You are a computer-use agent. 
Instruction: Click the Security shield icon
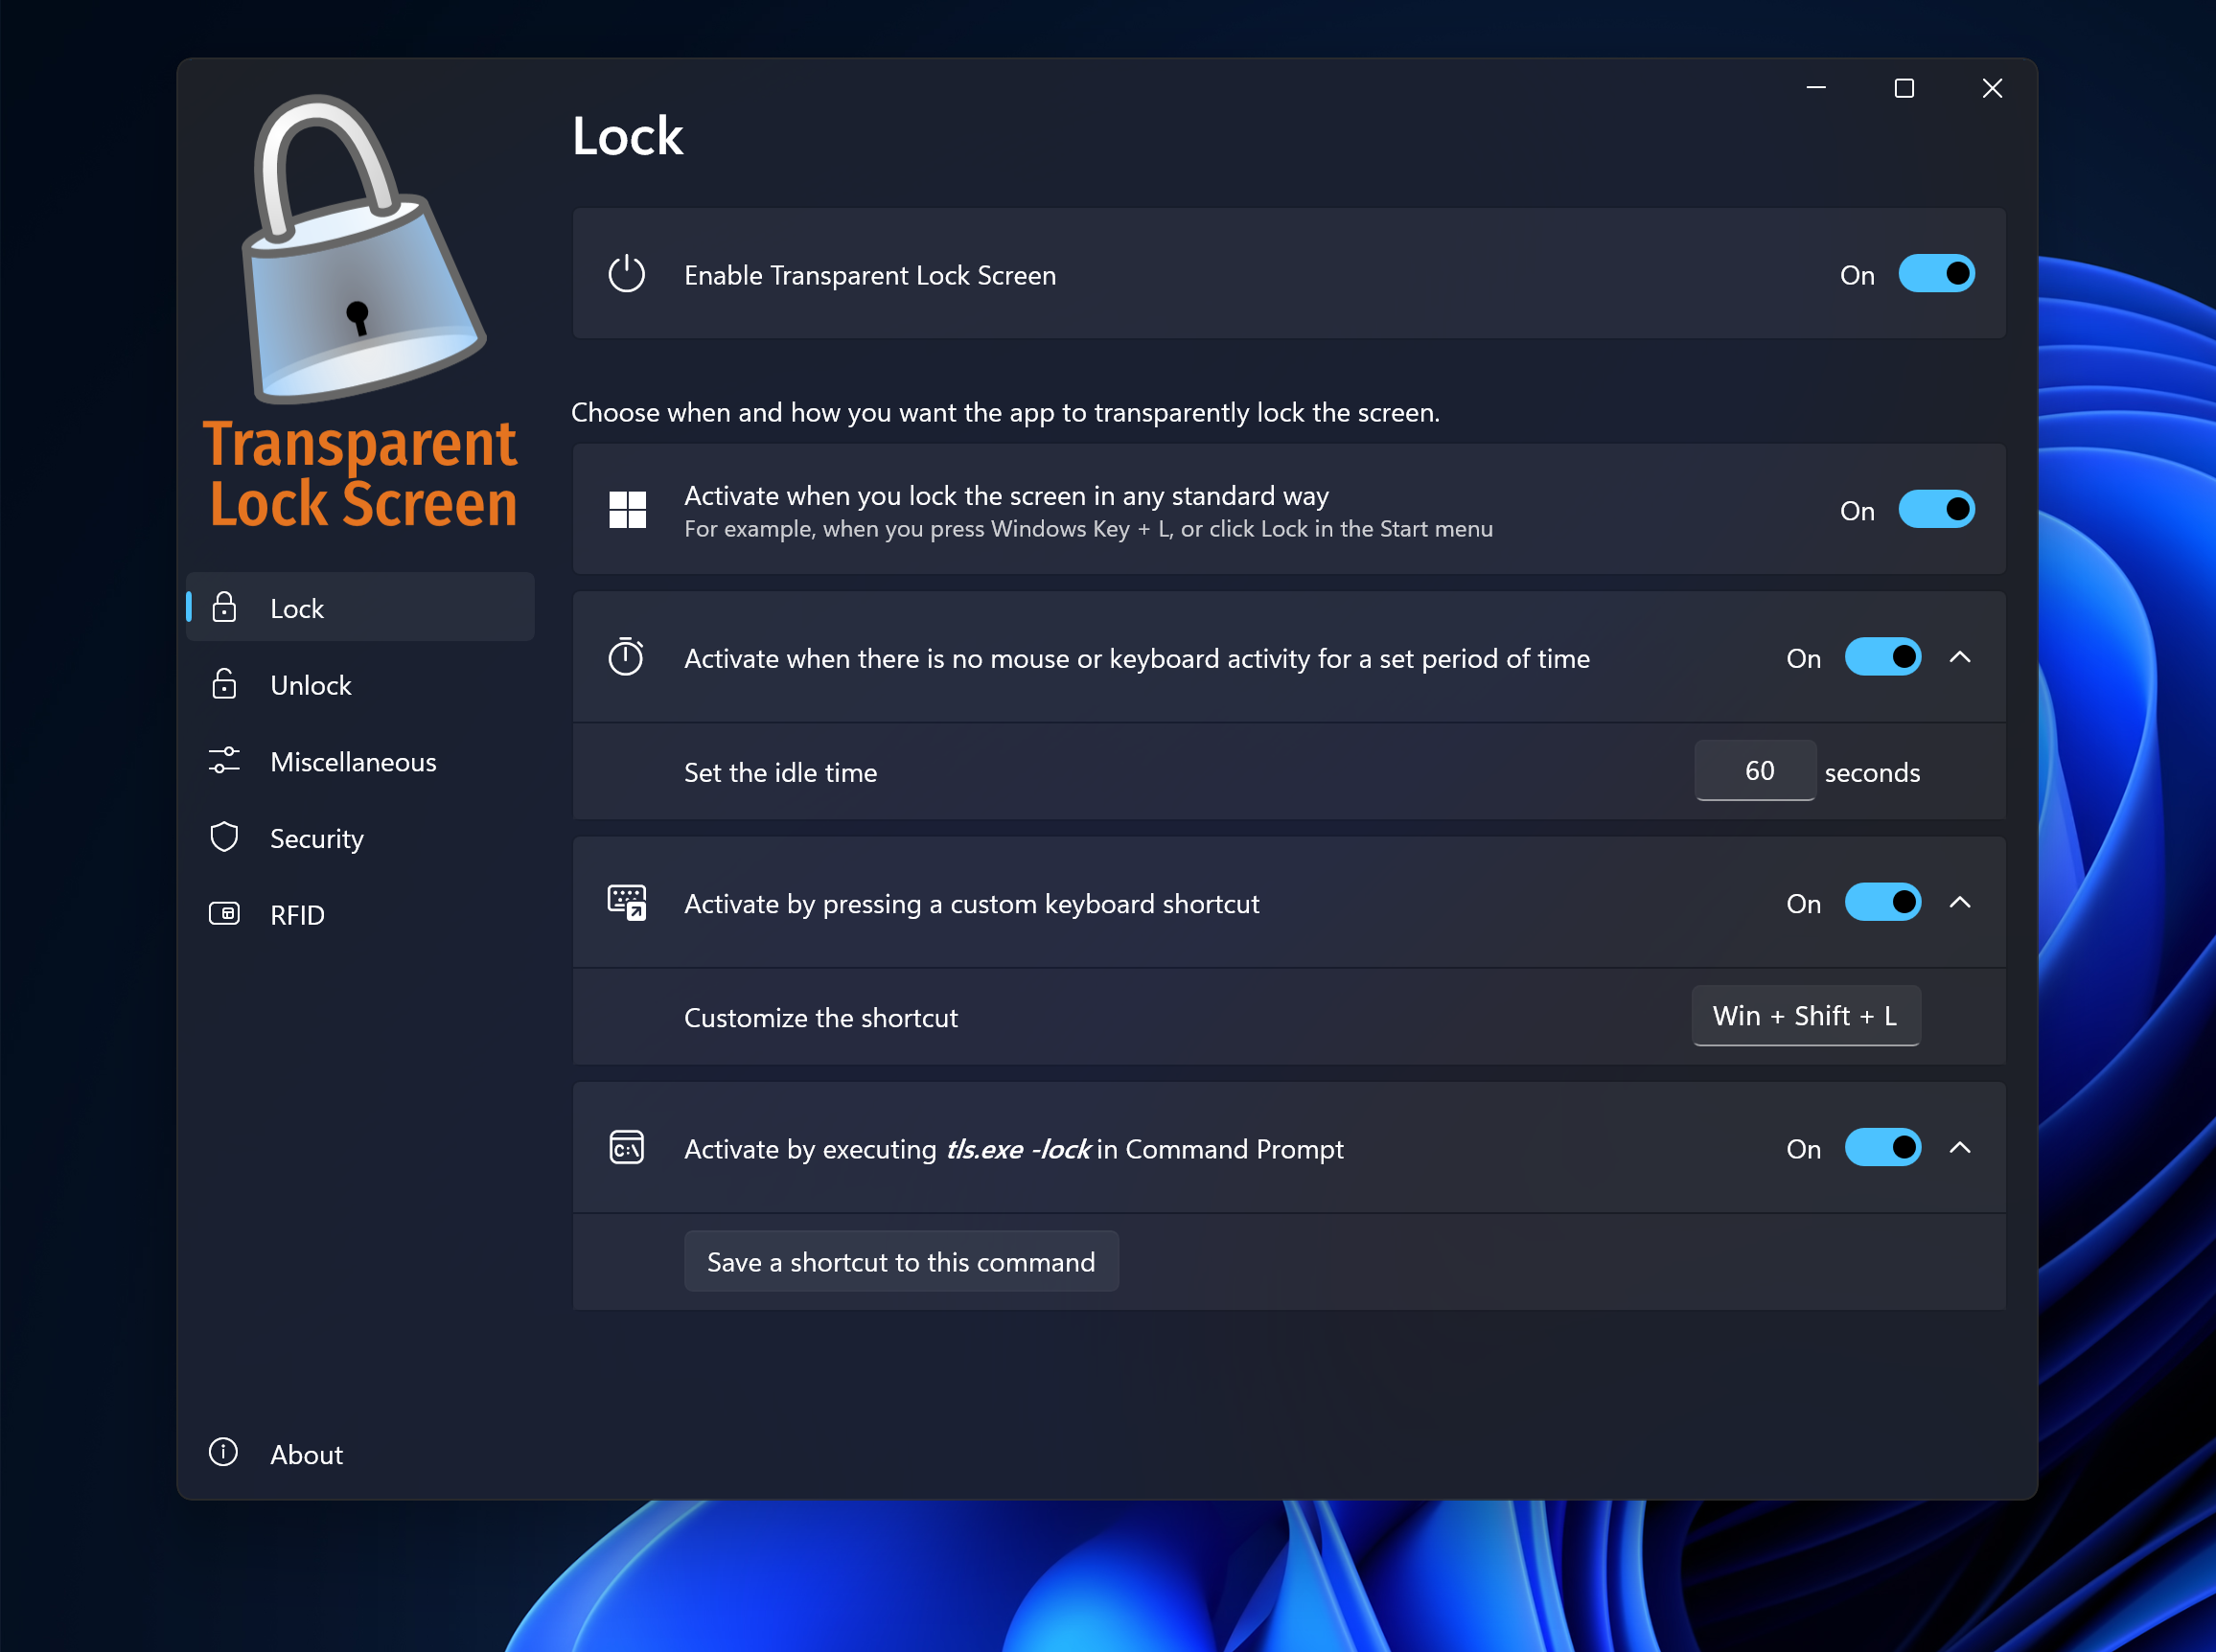[224, 837]
